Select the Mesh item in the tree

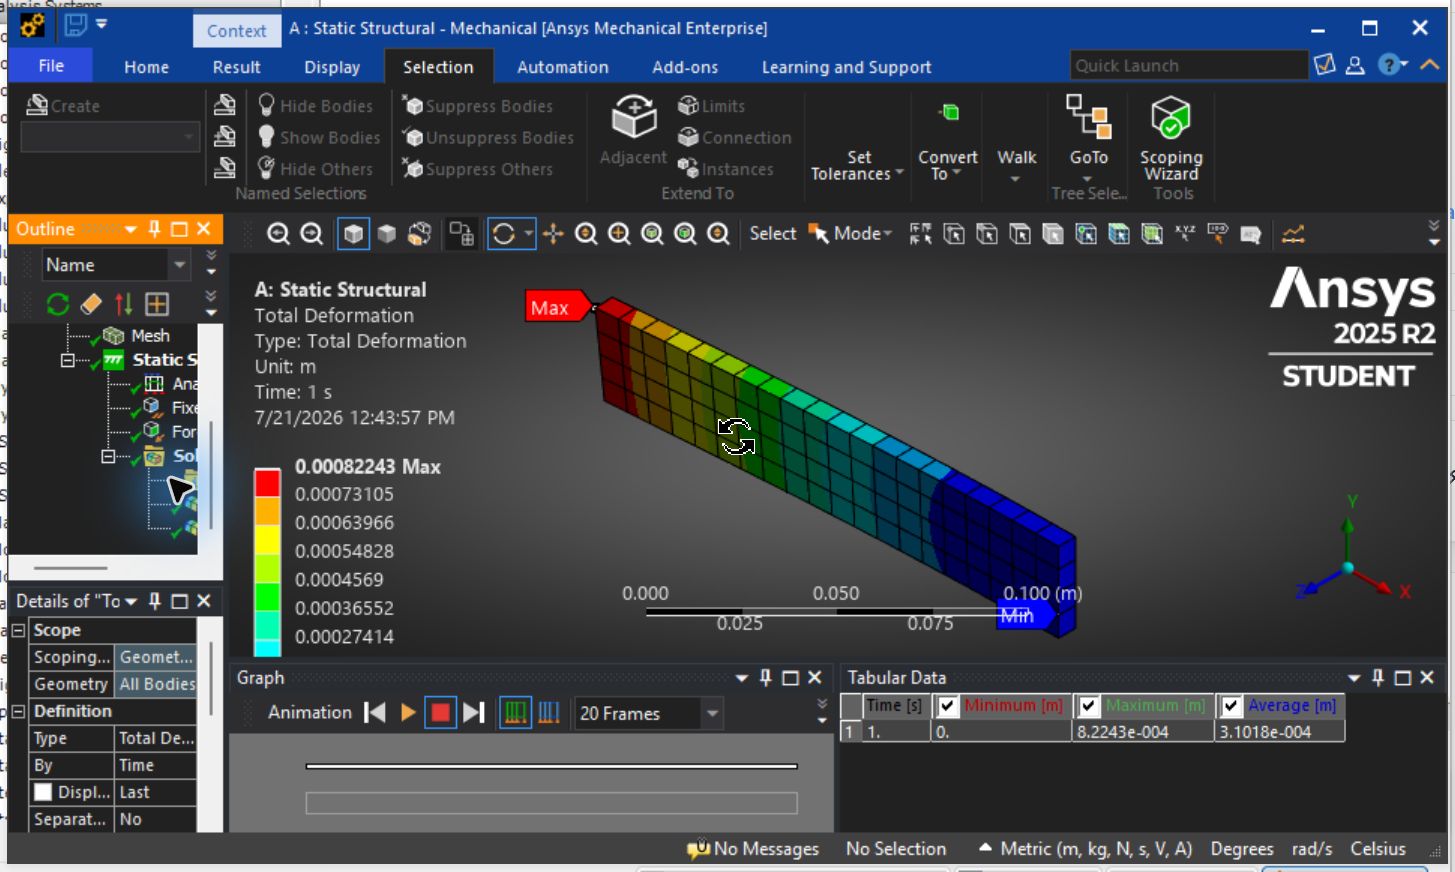[x=150, y=336]
